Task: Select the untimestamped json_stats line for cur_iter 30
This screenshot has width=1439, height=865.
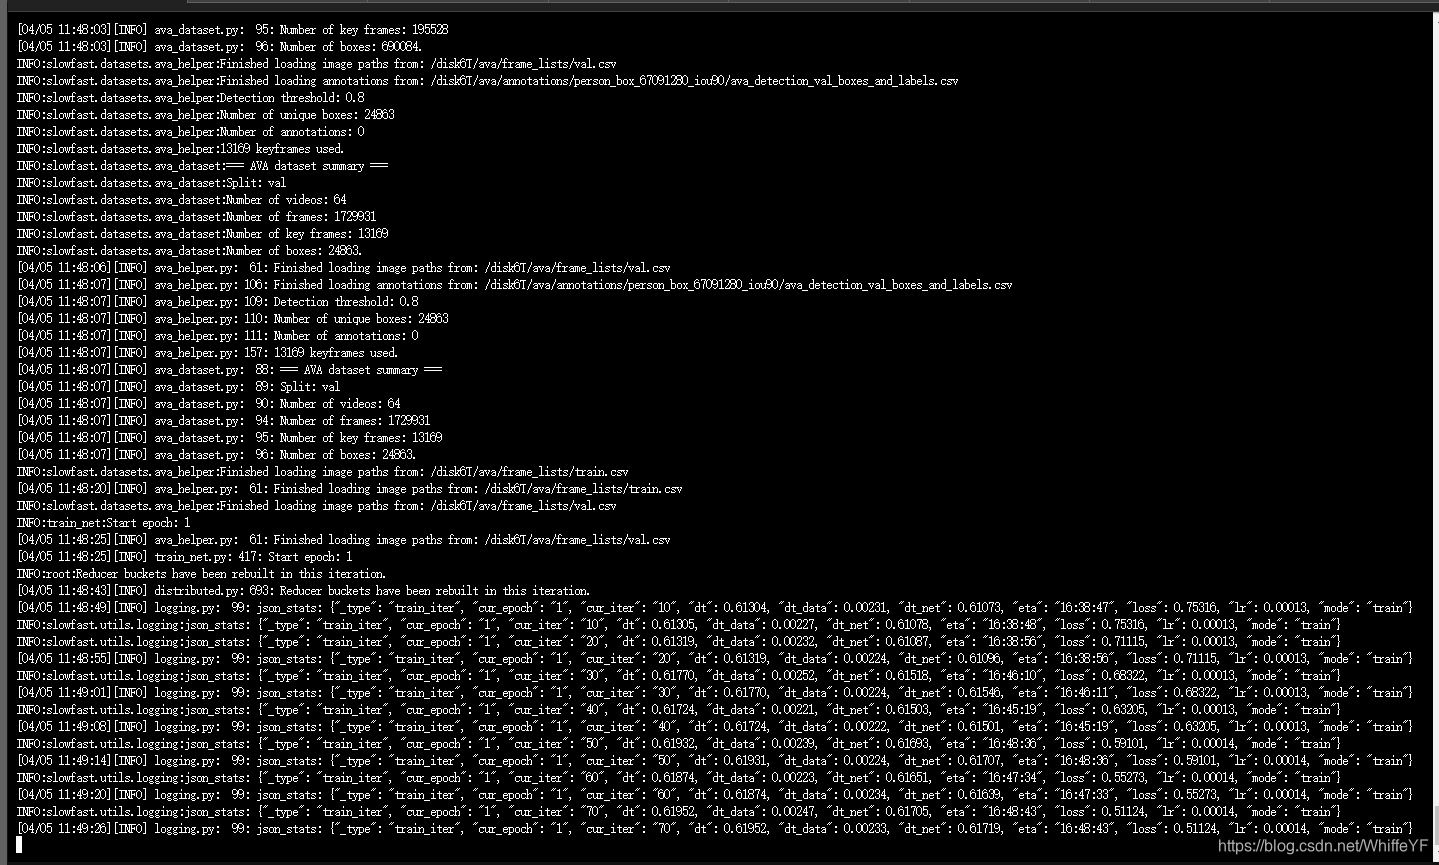Action: [679, 676]
